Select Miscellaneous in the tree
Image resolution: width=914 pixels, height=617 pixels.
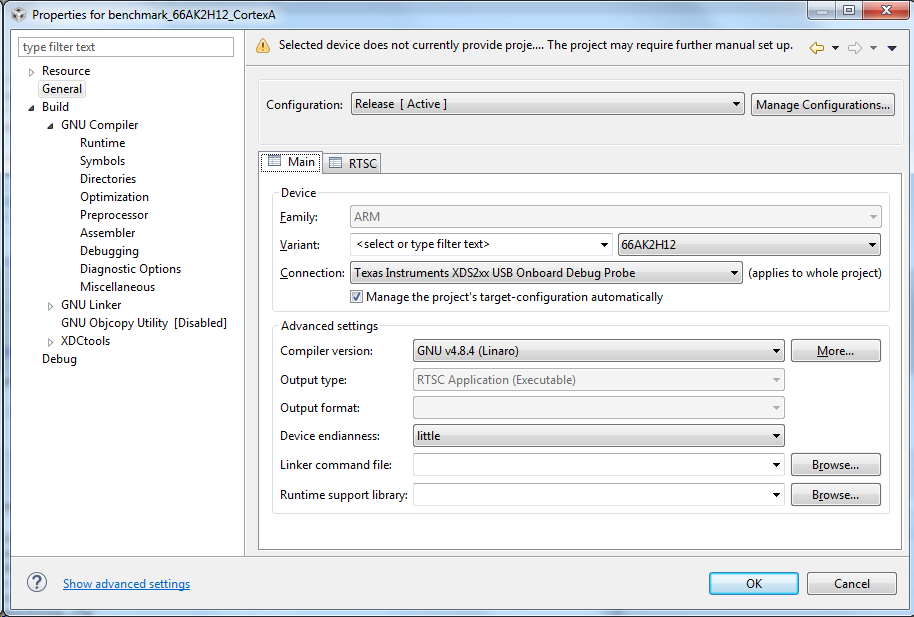(118, 287)
